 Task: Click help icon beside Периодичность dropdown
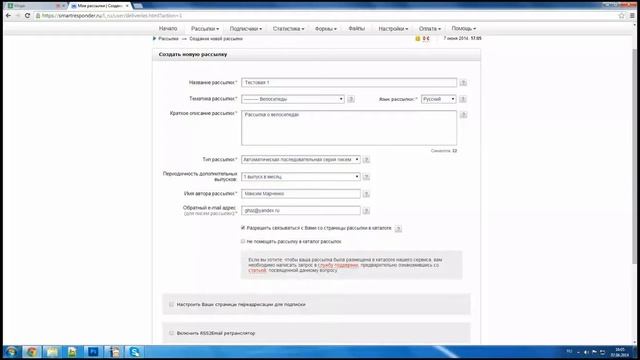tap(366, 177)
